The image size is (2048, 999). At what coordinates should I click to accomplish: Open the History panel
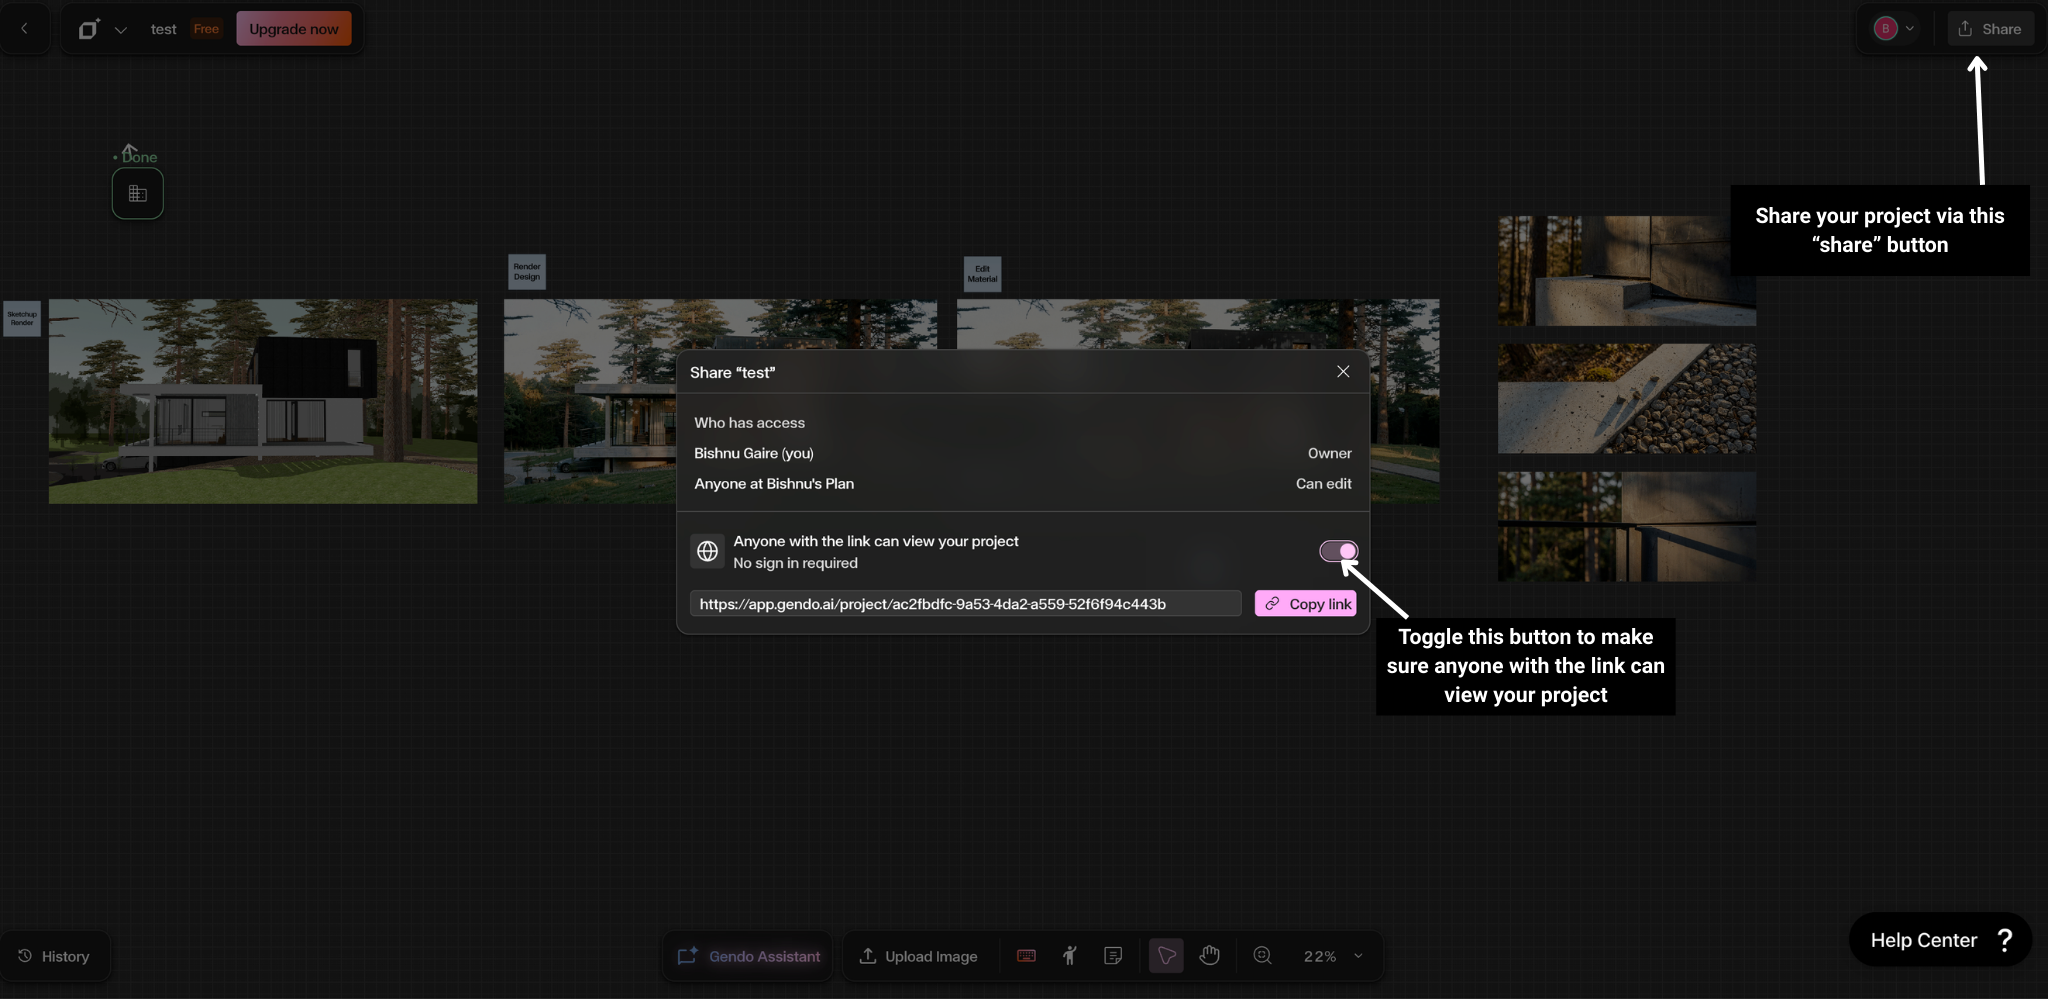click(x=55, y=956)
